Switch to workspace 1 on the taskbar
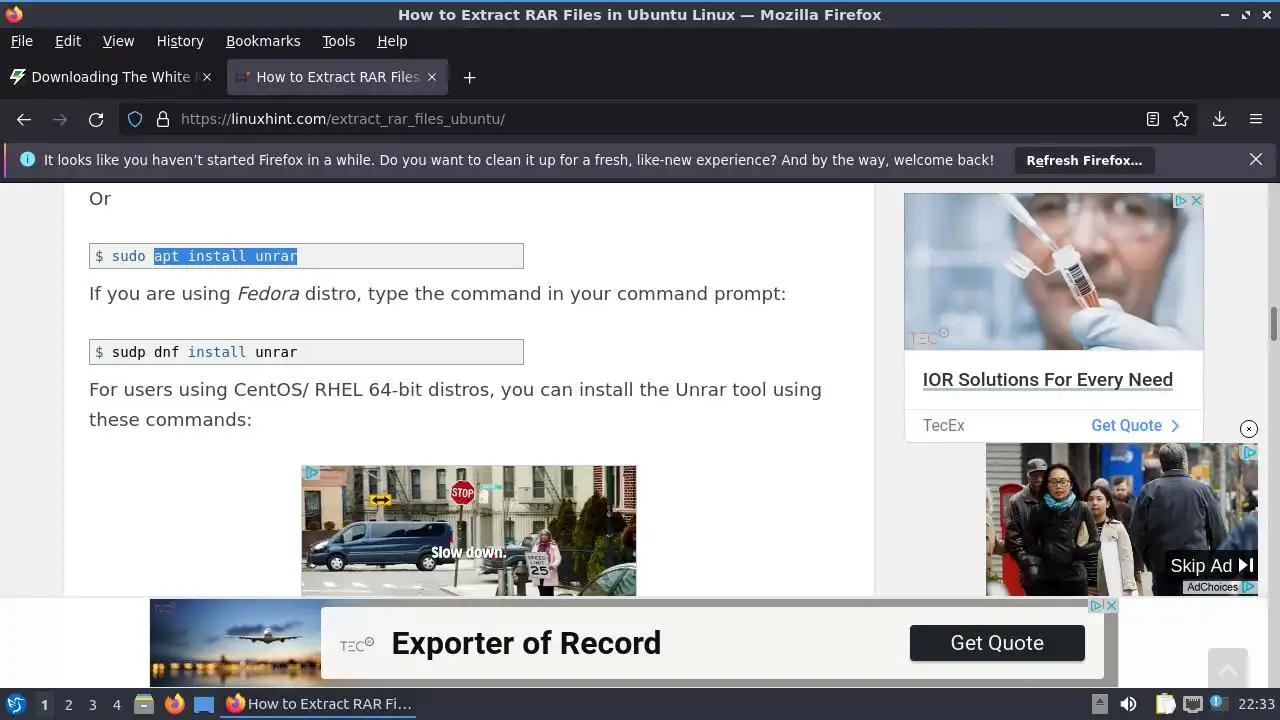 coord(44,704)
